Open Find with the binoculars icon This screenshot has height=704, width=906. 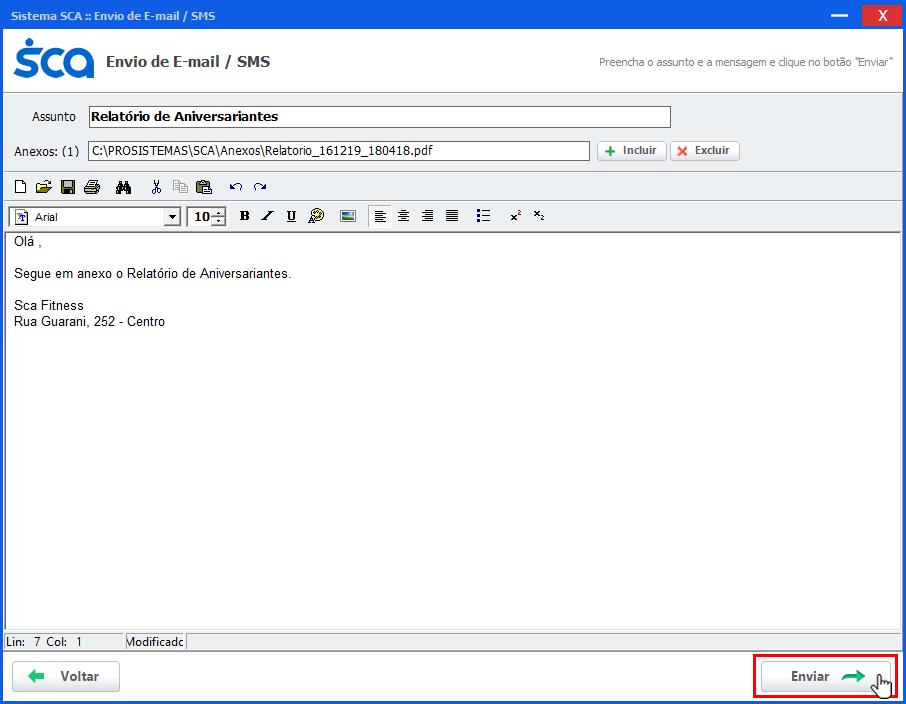tap(123, 187)
